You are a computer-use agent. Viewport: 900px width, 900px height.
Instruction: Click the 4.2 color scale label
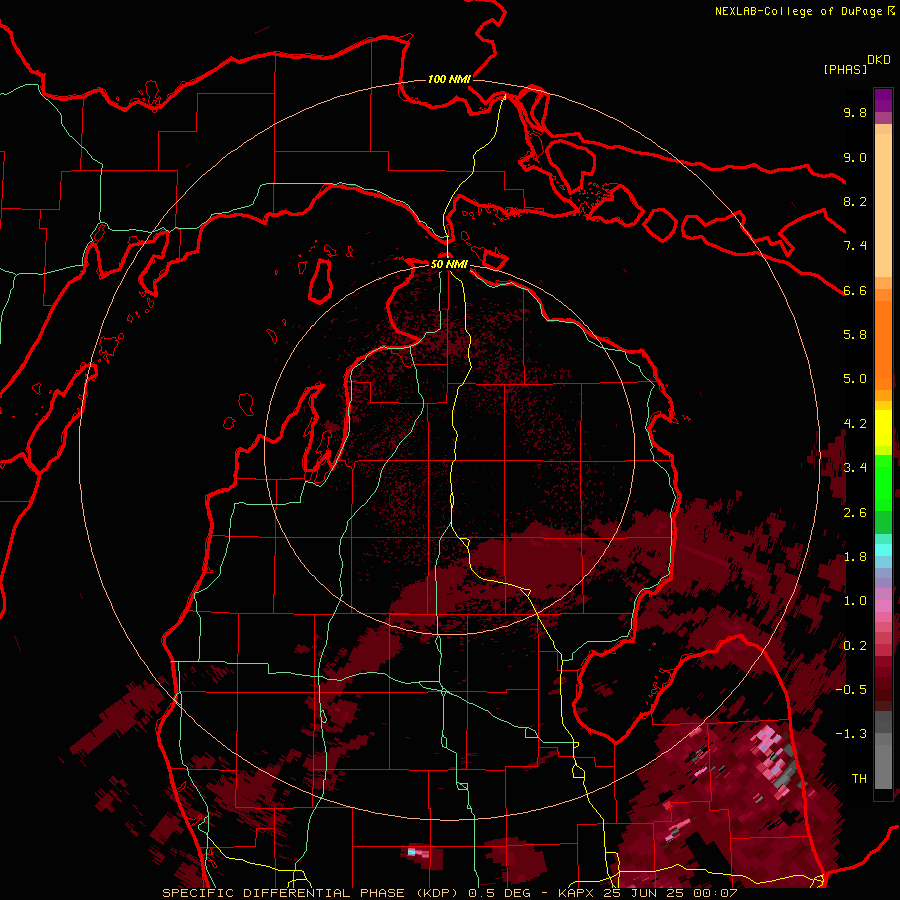[855, 424]
